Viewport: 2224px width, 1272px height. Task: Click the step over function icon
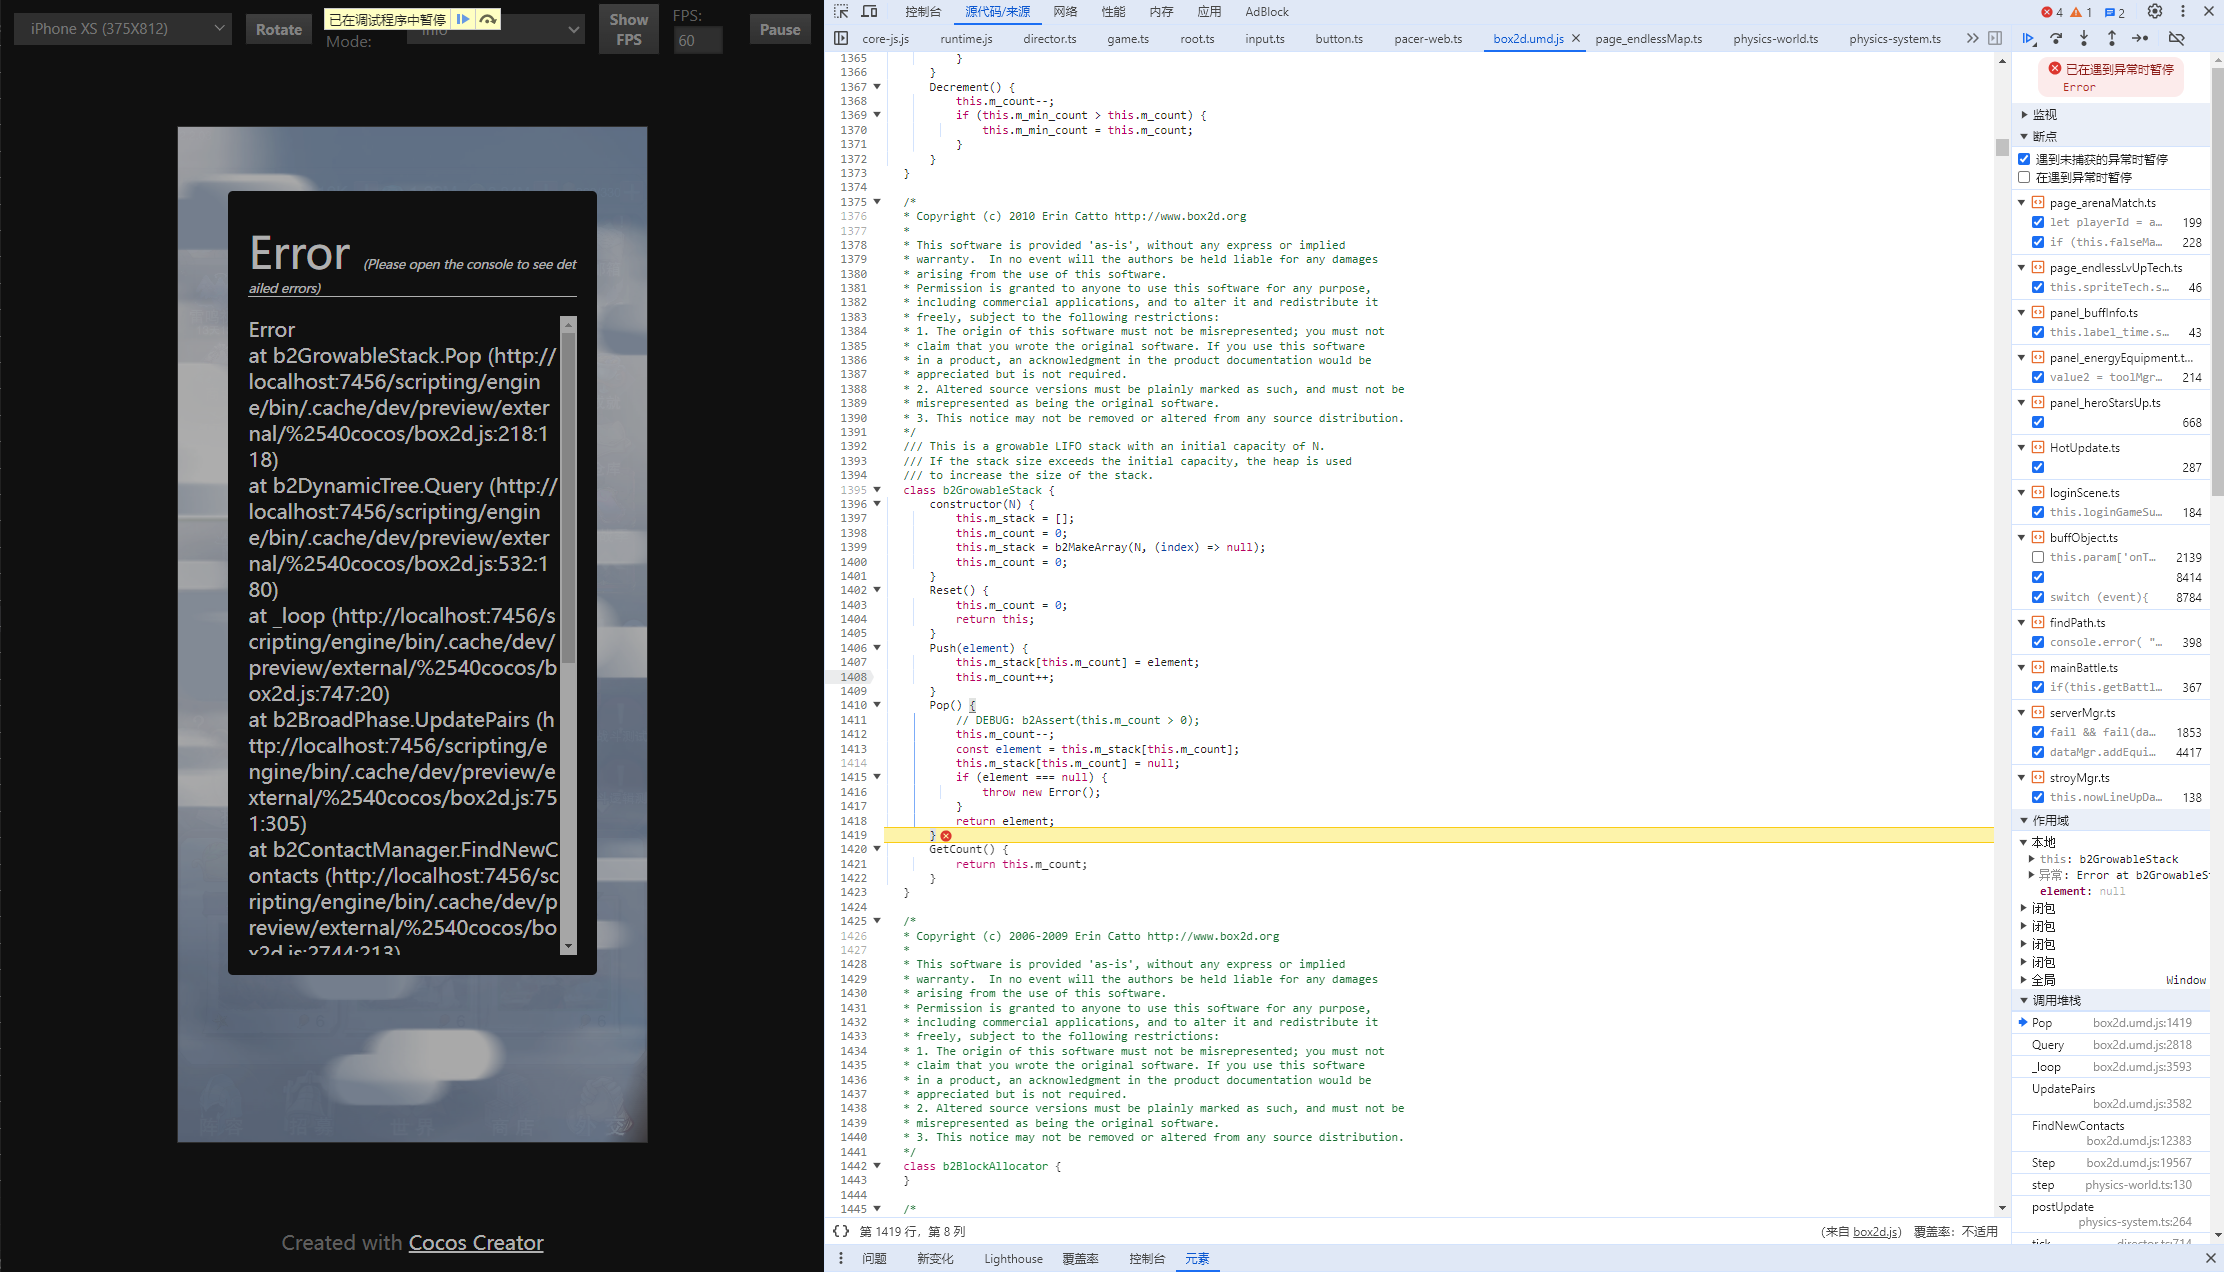(x=2056, y=39)
